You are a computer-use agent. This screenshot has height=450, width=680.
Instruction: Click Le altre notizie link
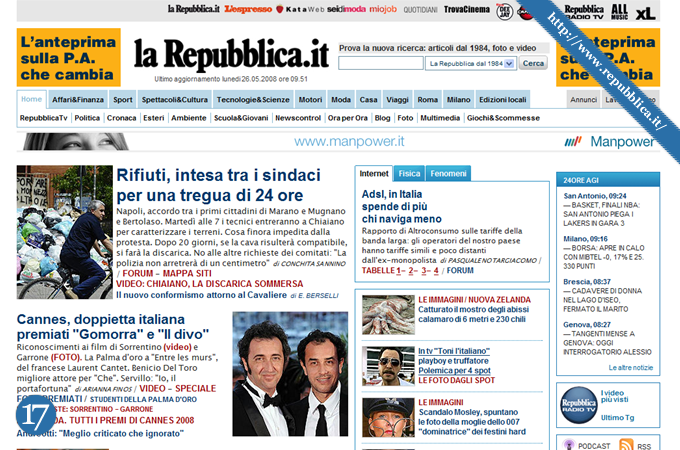(631, 368)
